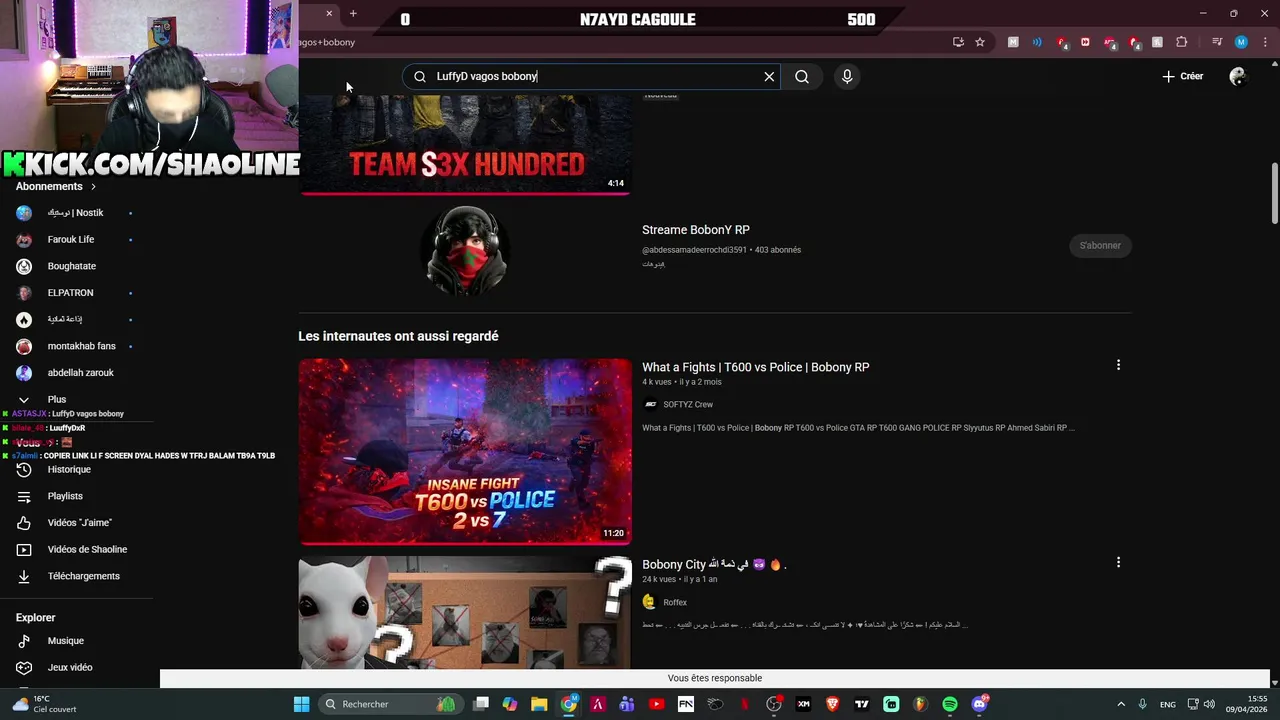
Task: Click the magnifier search button
Action: 802,76
